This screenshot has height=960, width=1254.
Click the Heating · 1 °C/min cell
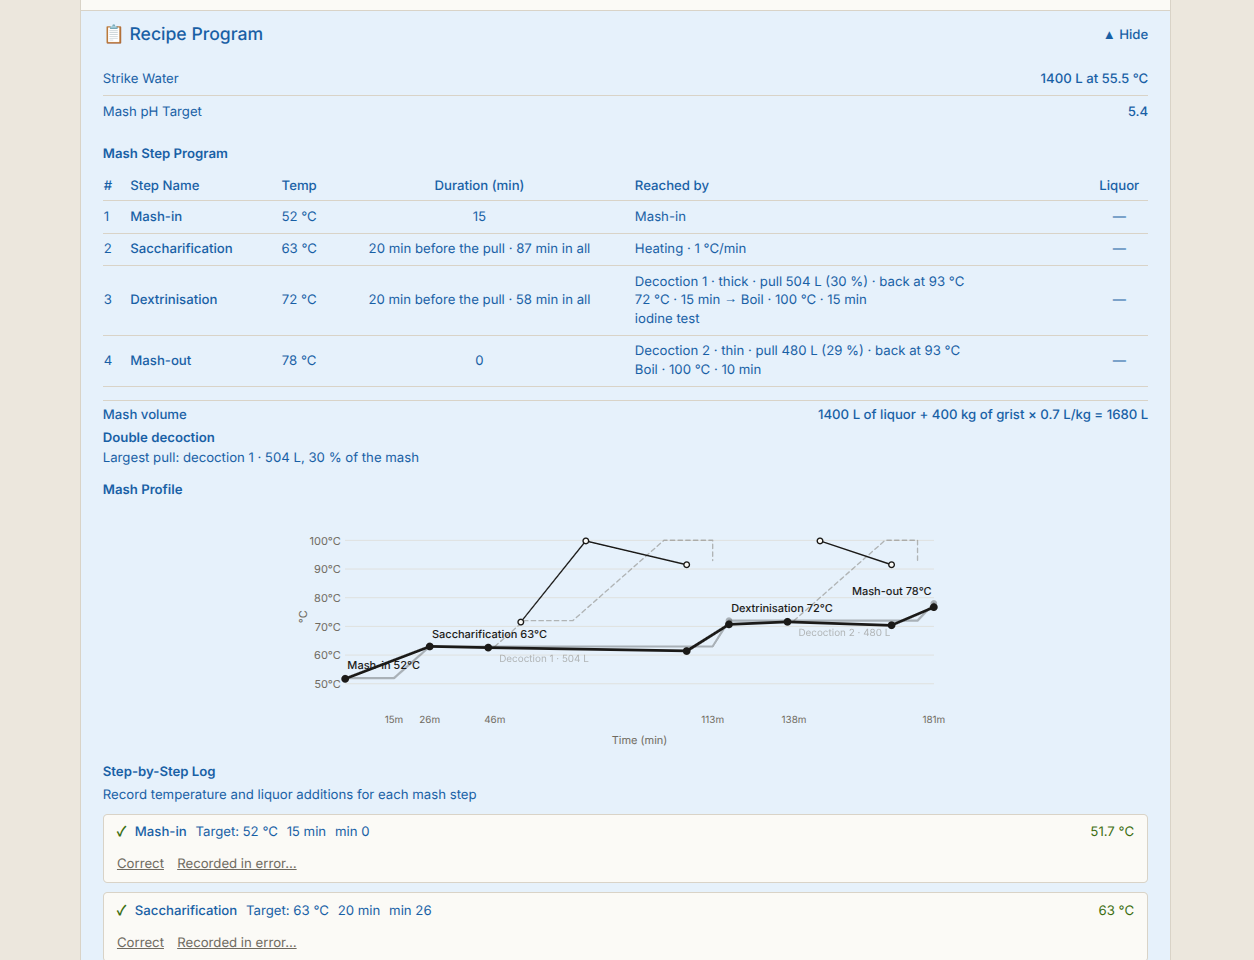point(690,248)
